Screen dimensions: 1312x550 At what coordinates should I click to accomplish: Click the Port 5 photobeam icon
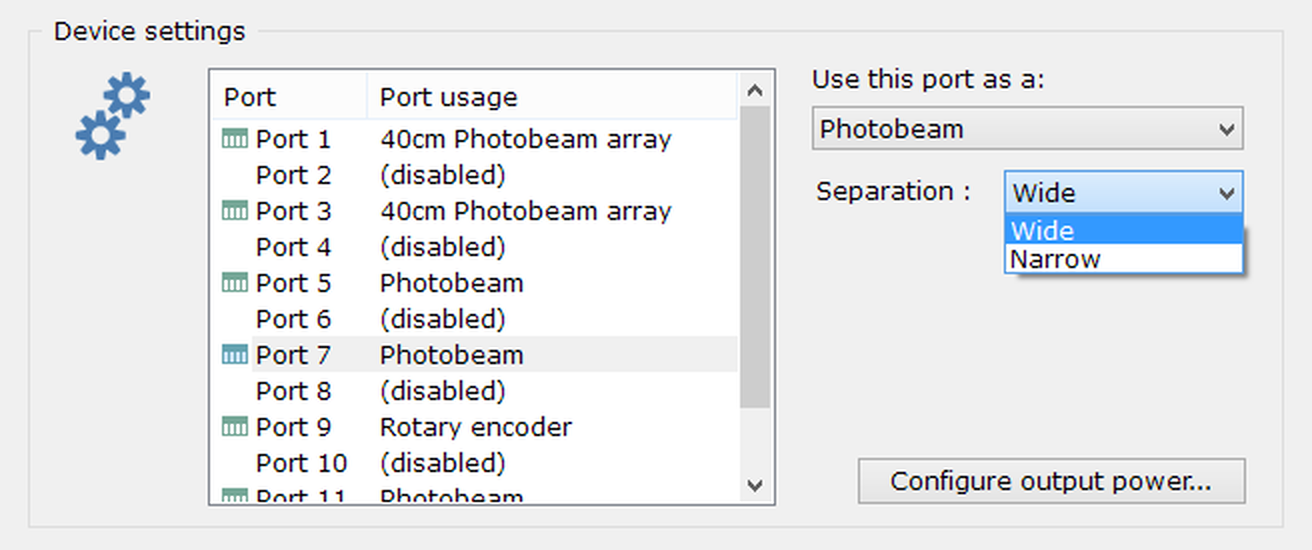pyautogui.click(x=234, y=284)
